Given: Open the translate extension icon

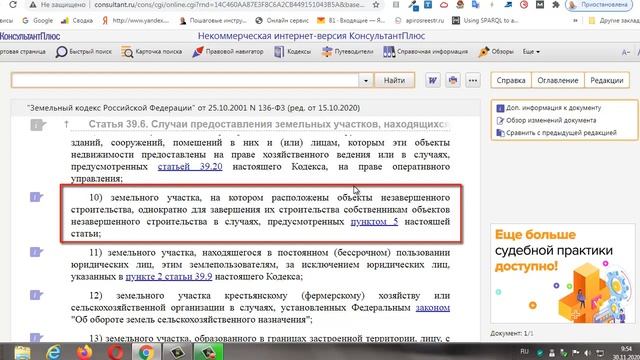Looking at the screenshot, I should pos(476,5).
